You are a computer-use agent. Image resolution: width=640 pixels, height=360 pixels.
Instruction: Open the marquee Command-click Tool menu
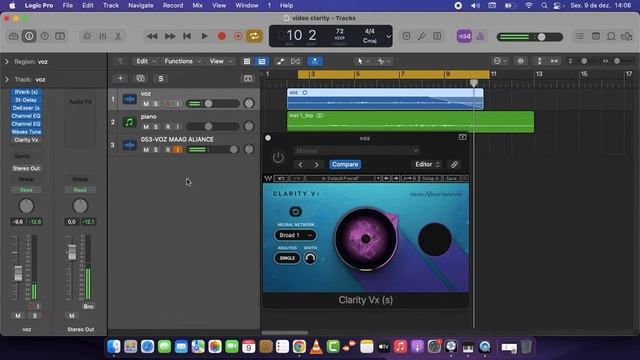[x=384, y=61]
